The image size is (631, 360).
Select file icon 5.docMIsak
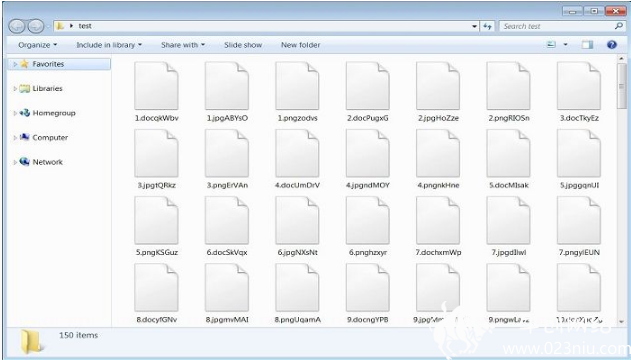pyautogui.click(x=508, y=153)
